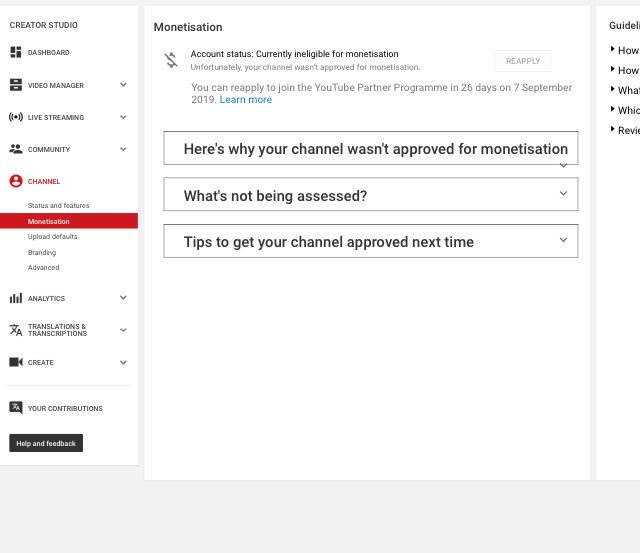Open Create menu label

coord(40,362)
